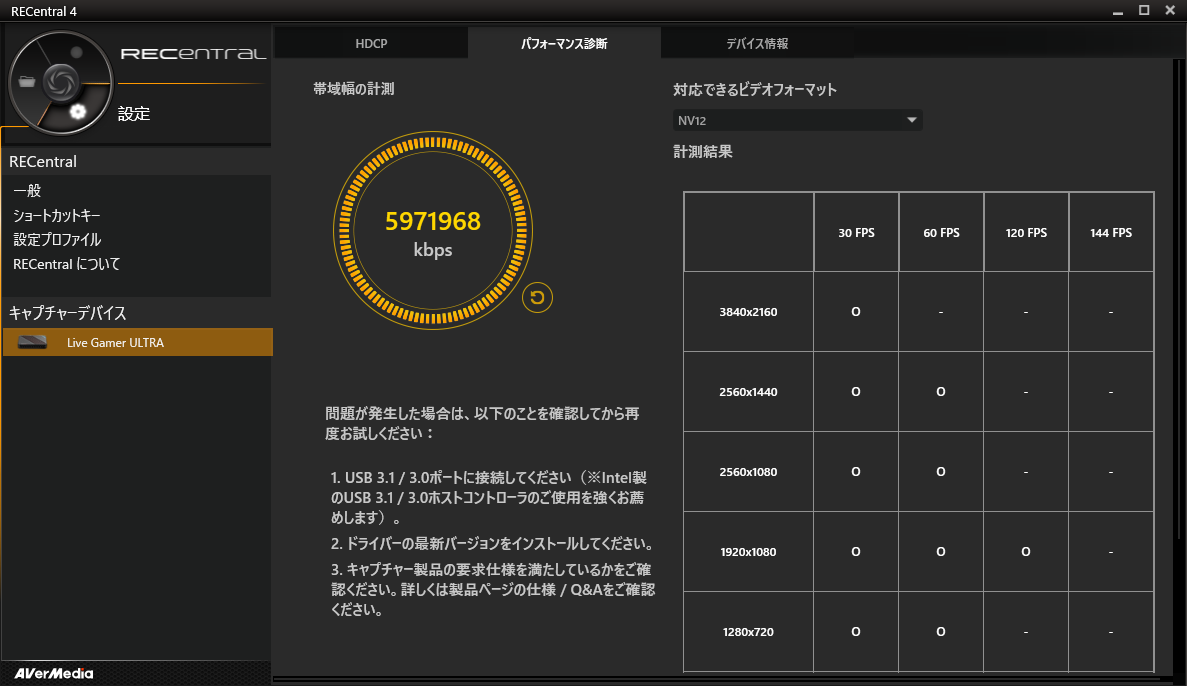Click the 30 FPS column header

pos(856,232)
